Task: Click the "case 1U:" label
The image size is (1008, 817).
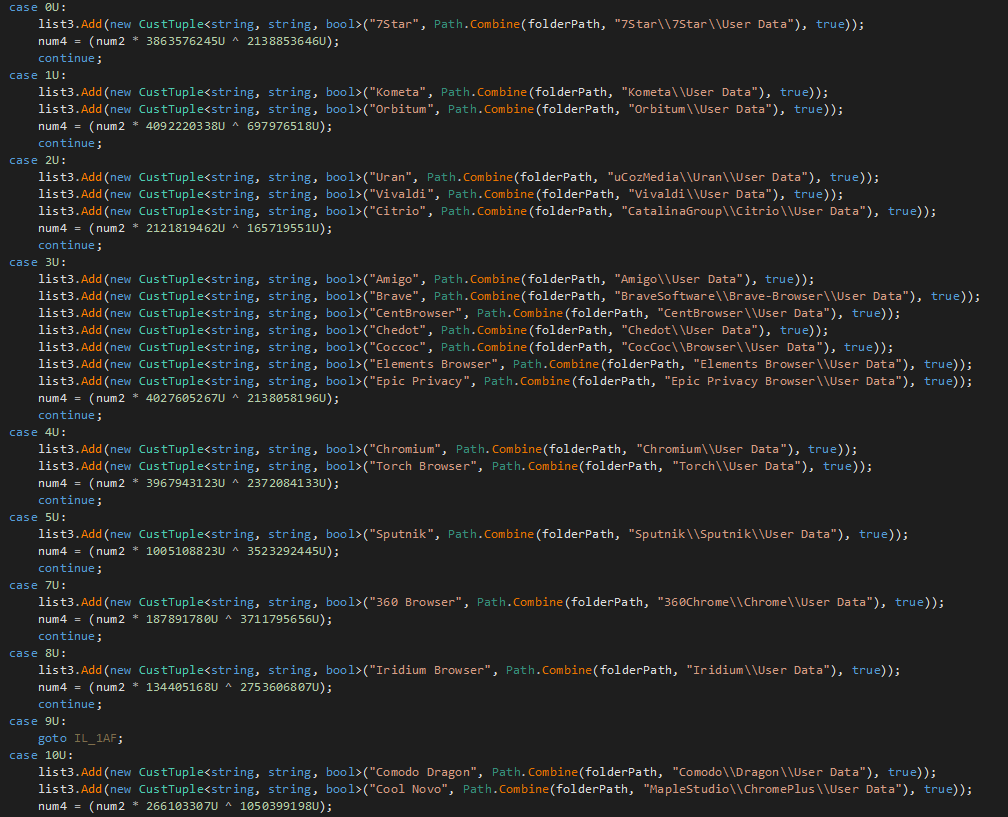Action: [x=37, y=75]
